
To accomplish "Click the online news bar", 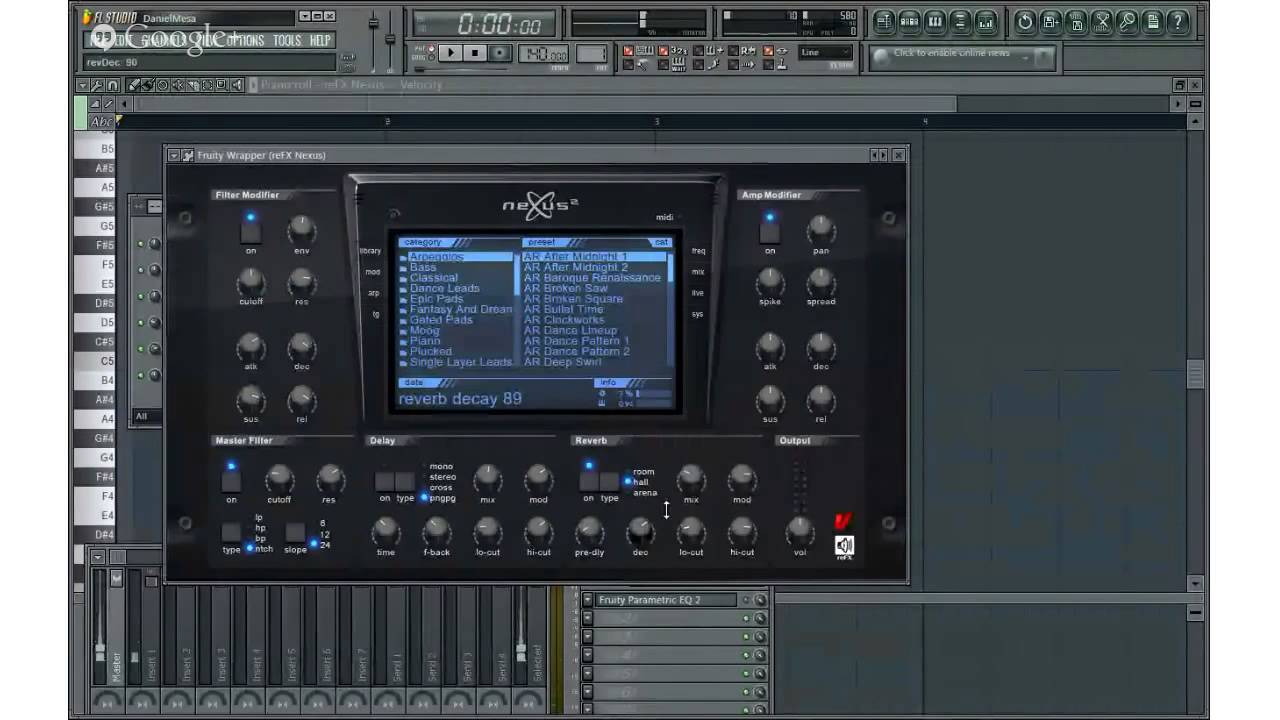I will point(962,56).
